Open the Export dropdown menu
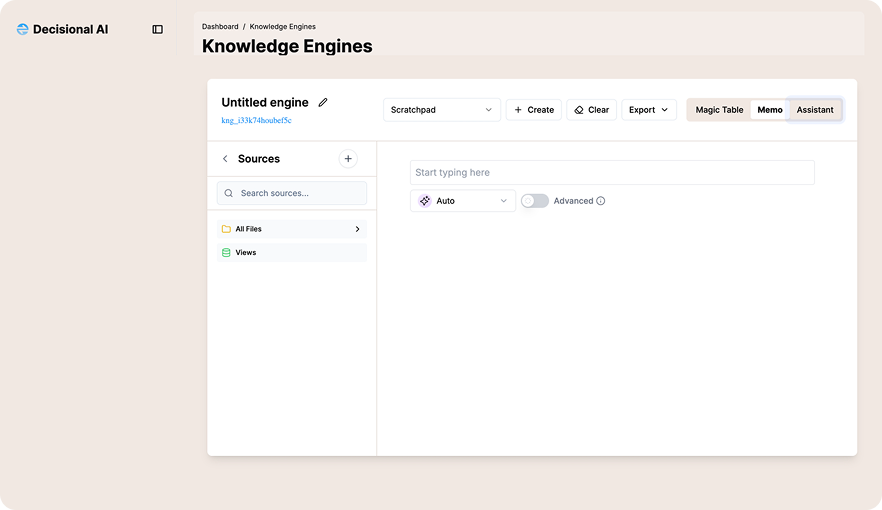Viewport: 882px width, 510px height. 648,110
